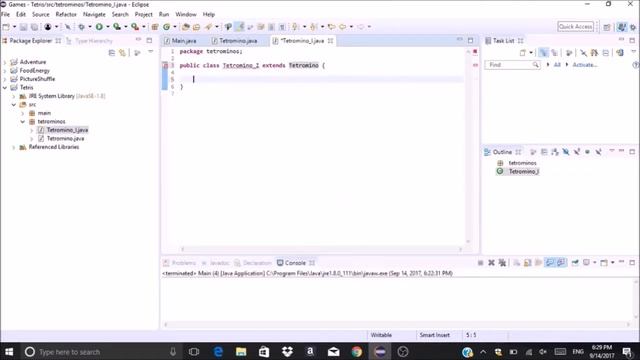The width and height of the screenshot is (640, 360).
Task: Click the Remove Launch X icon in Console
Action: (x=491, y=263)
